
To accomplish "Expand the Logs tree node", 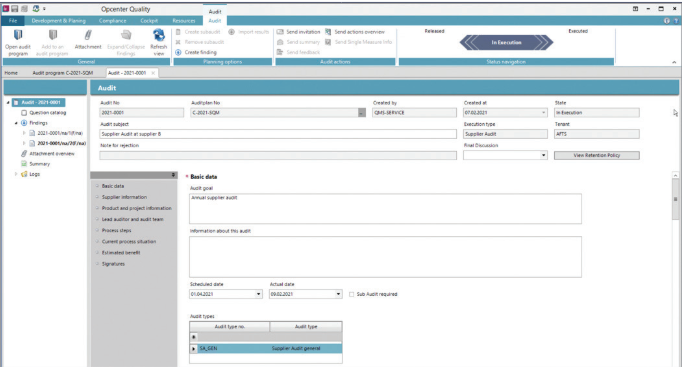I will tap(16, 174).
